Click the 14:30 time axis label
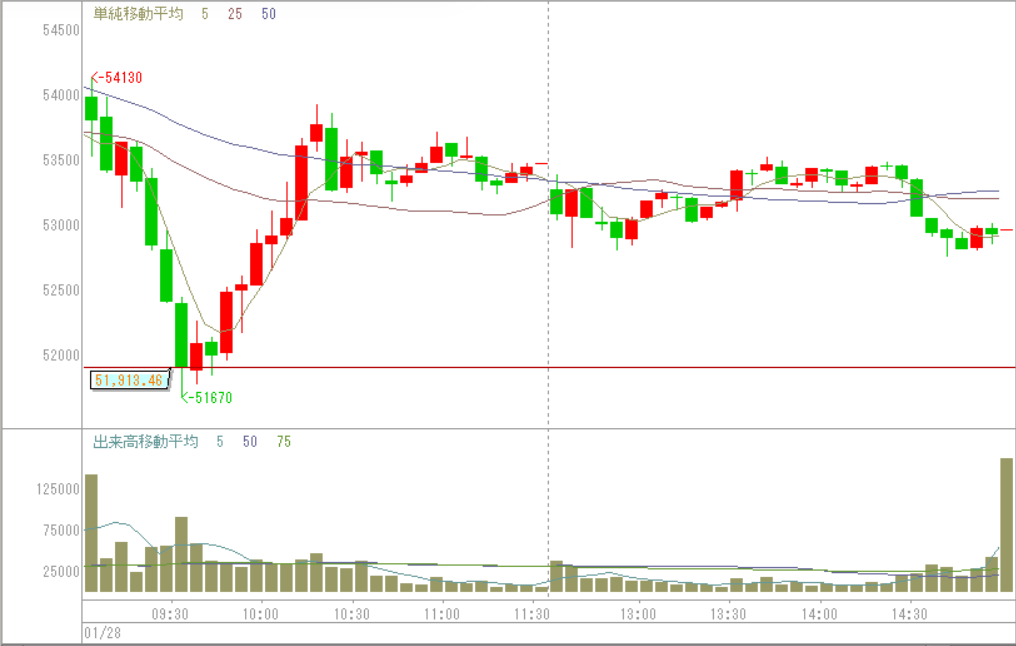1016x646 pixels. tap(909, 614)
